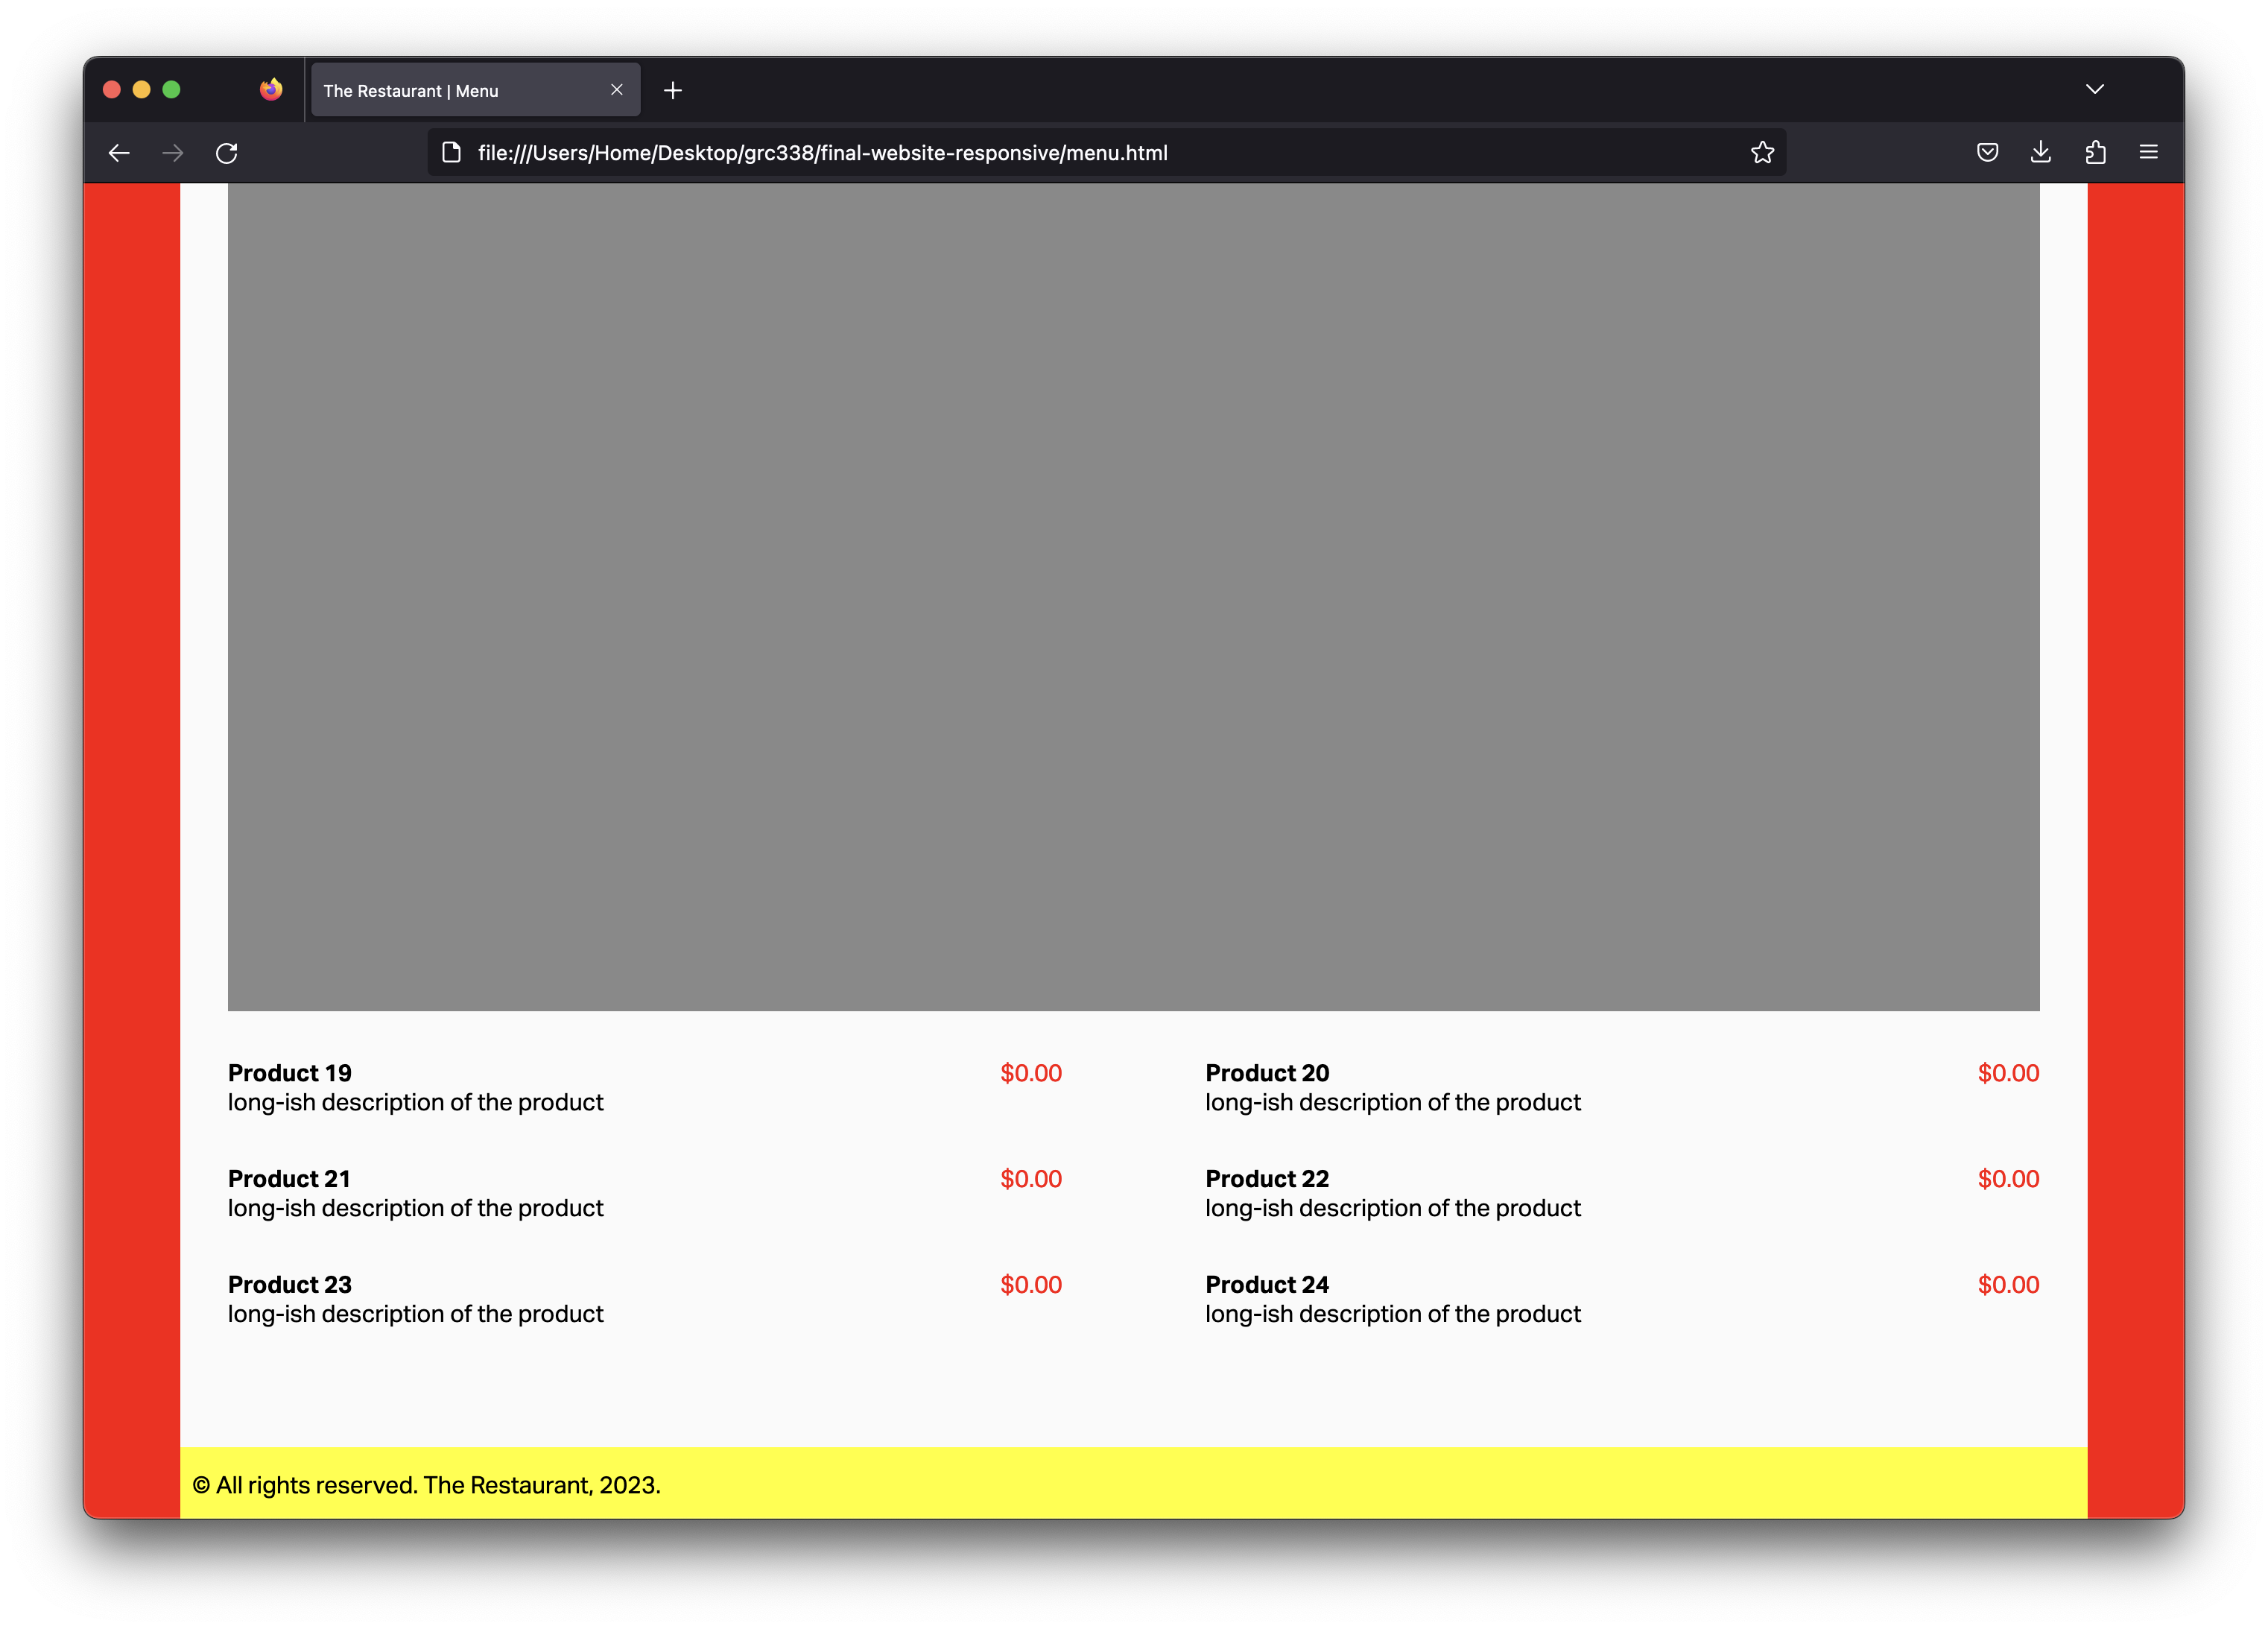Screen dimensions: 2268x1629
Task: Maximize the window with the green button
Action: [172, 90]
